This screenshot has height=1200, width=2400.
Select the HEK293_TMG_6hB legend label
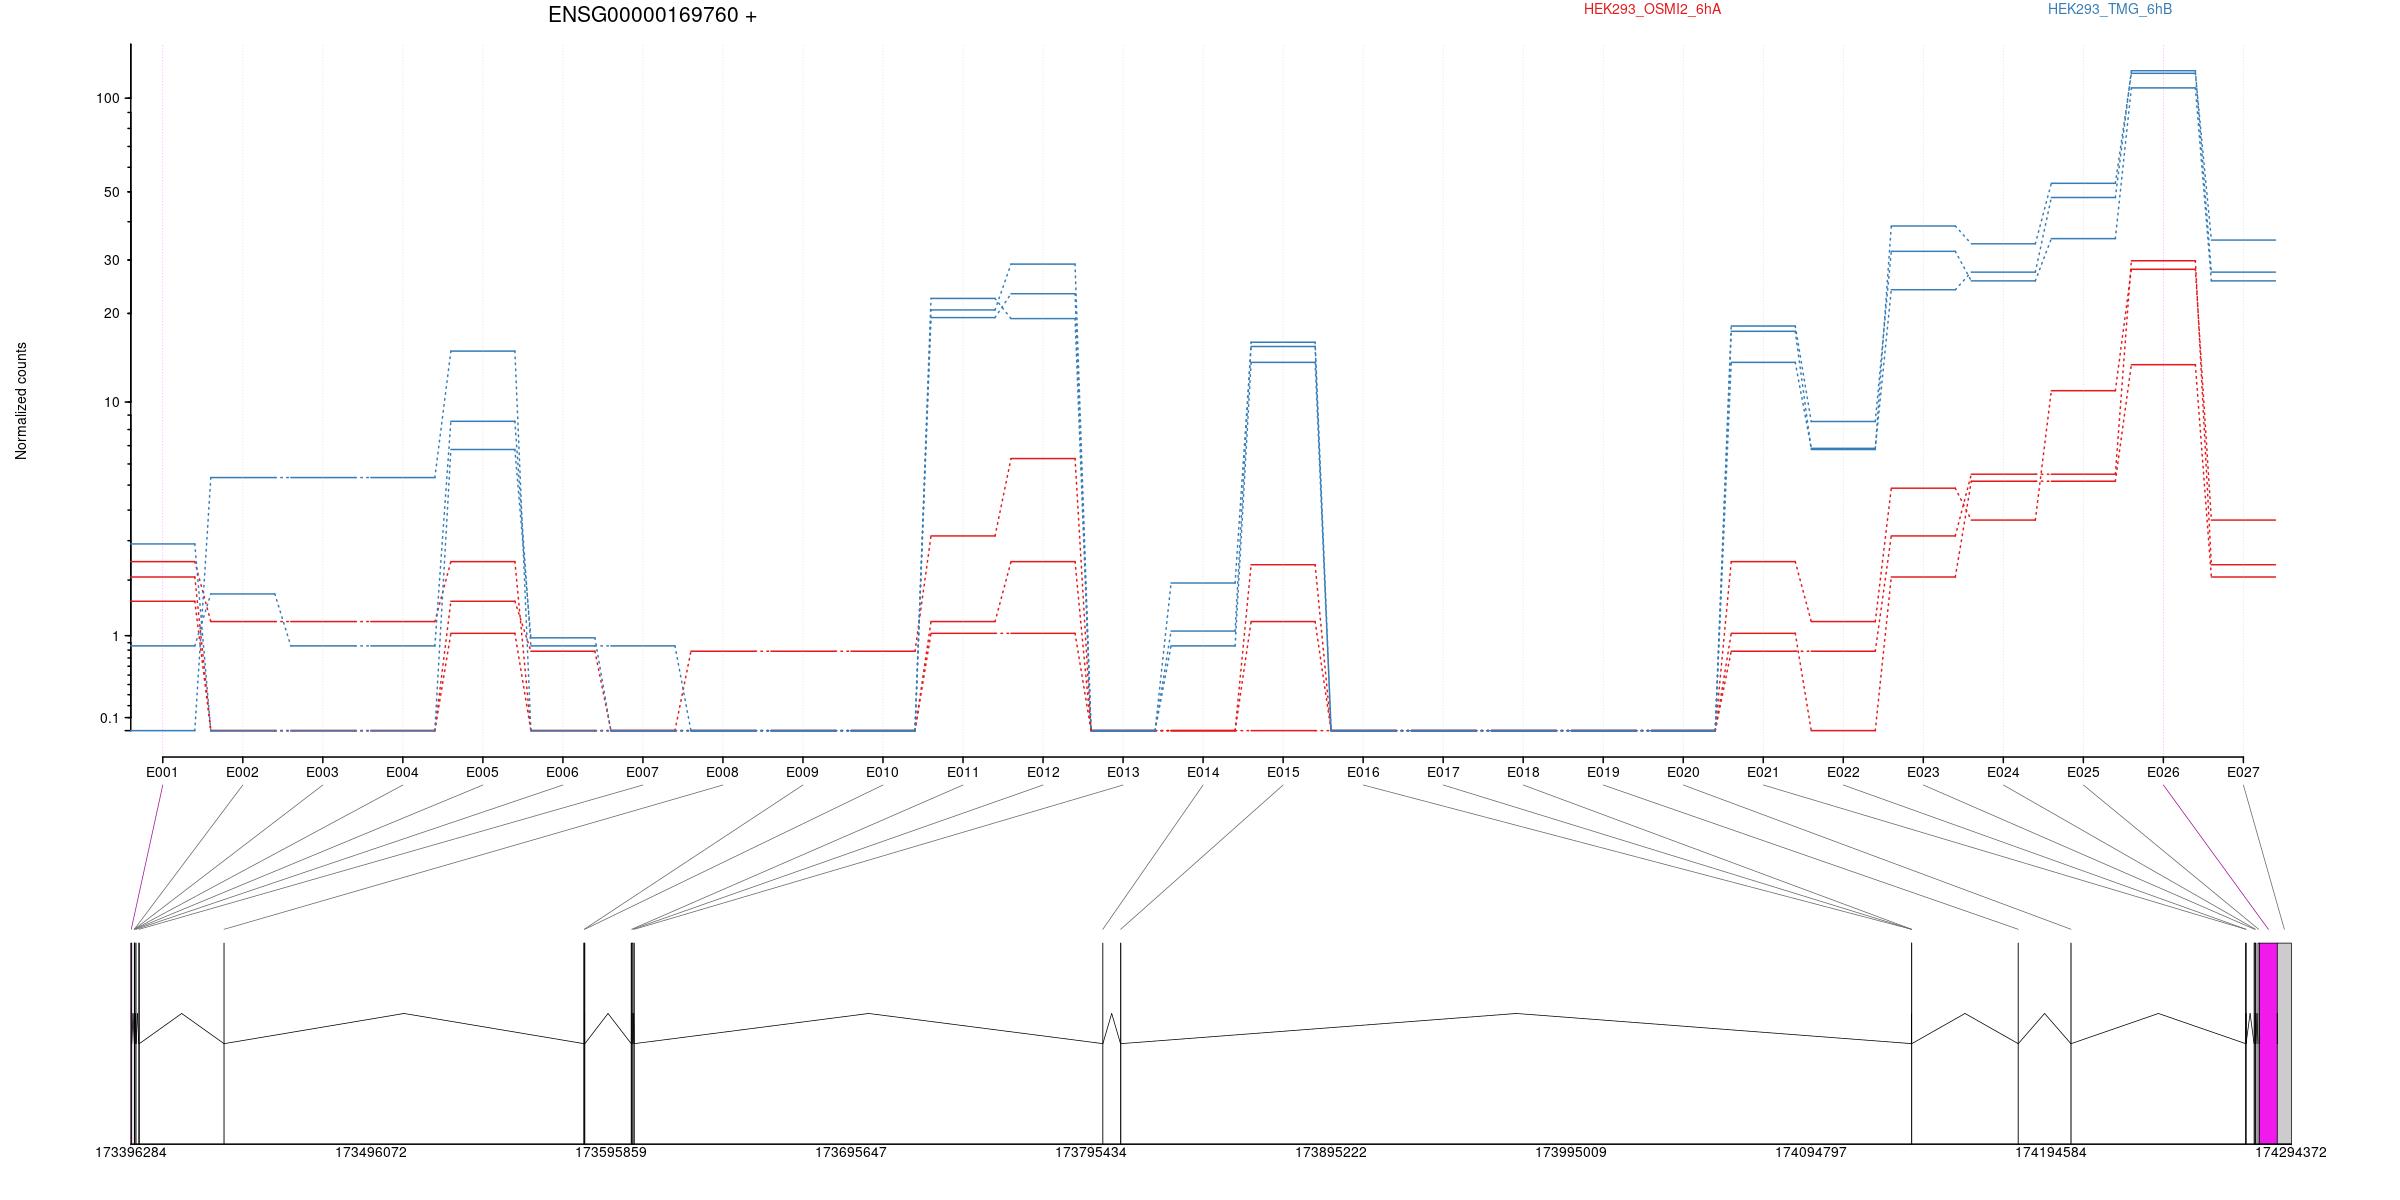pyautogui.click(x=2110, y=9)
